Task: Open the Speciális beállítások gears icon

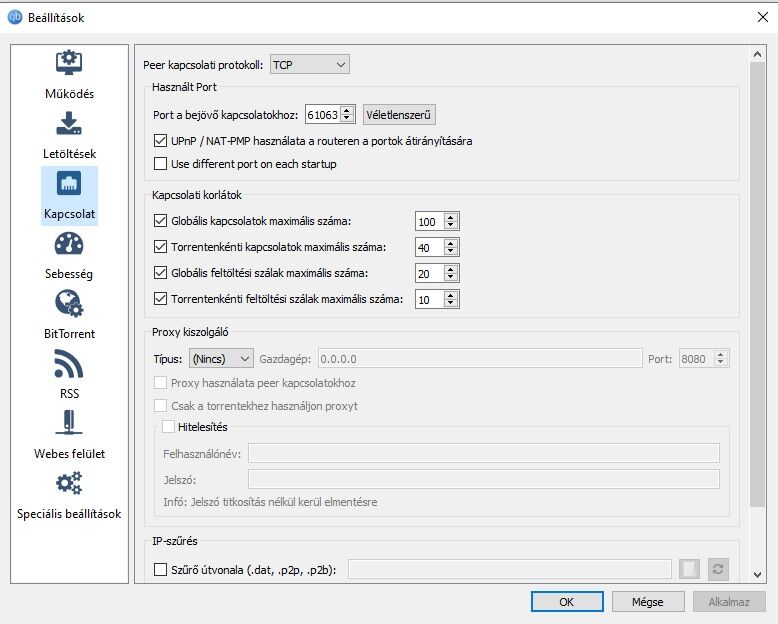Action: (69, 483)
